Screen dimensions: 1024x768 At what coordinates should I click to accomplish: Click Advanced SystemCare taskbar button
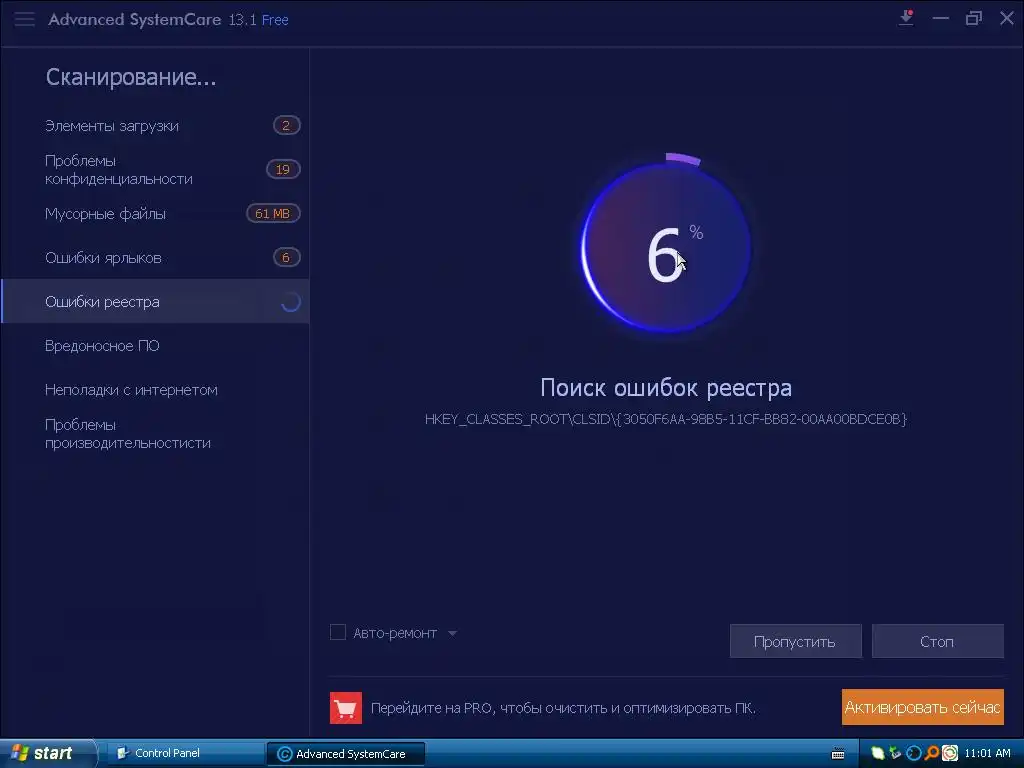click(x=346, y=754)
